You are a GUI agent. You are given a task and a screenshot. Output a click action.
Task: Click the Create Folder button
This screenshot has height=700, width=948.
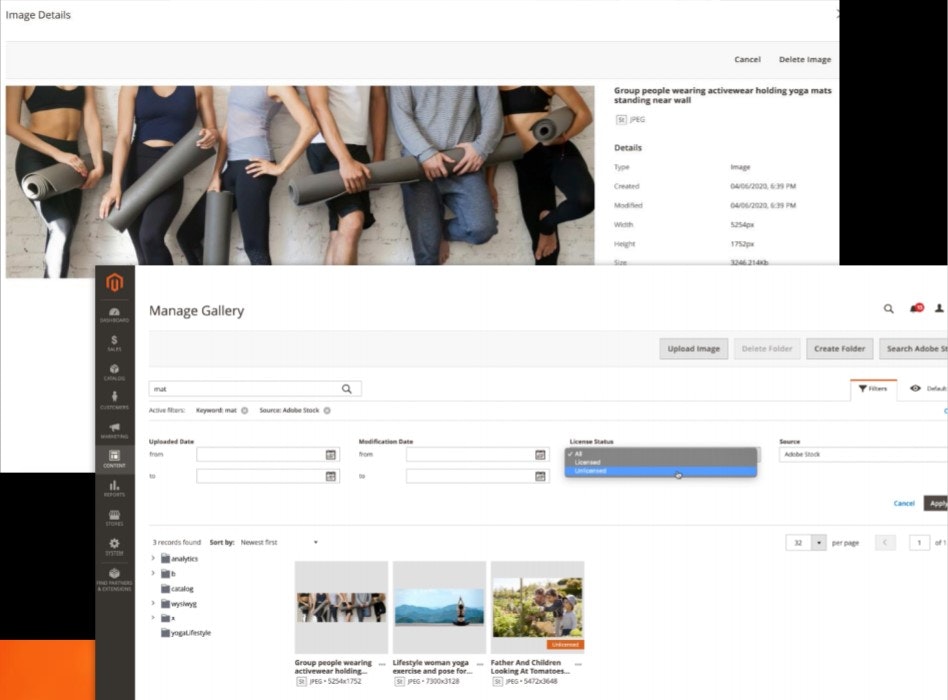839,349
